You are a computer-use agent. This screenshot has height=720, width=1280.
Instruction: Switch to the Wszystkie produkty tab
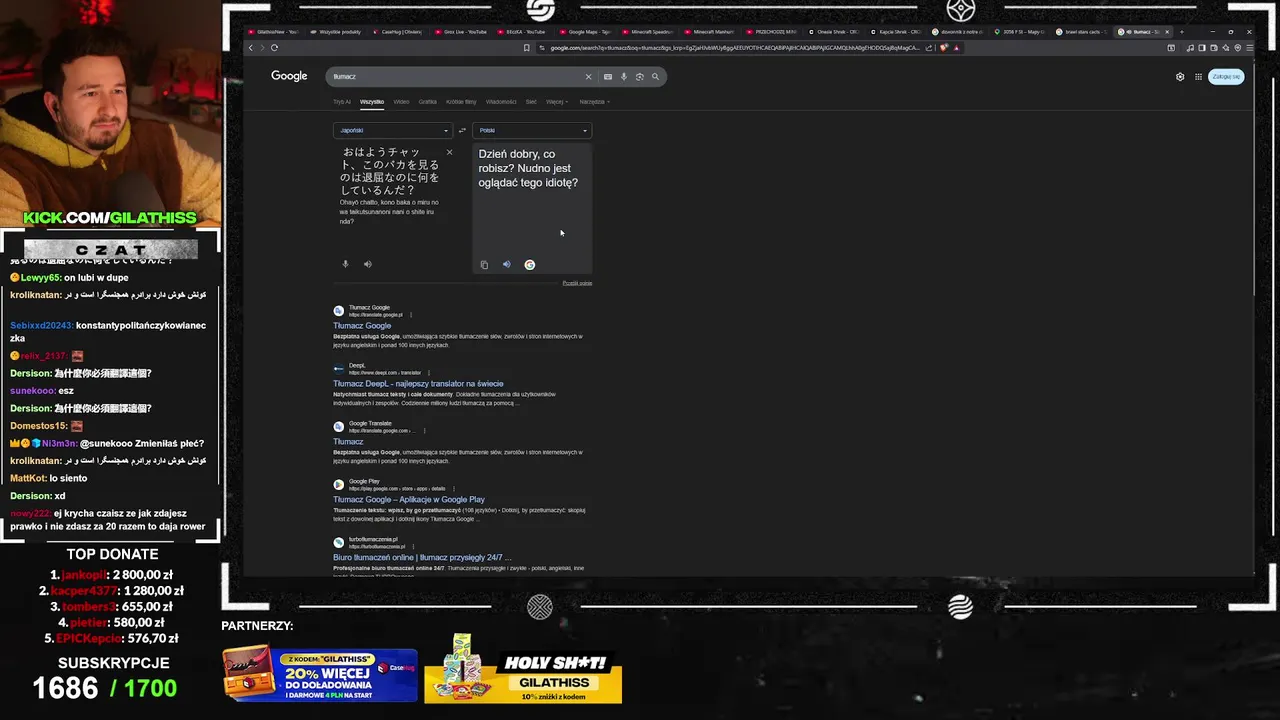336,32
